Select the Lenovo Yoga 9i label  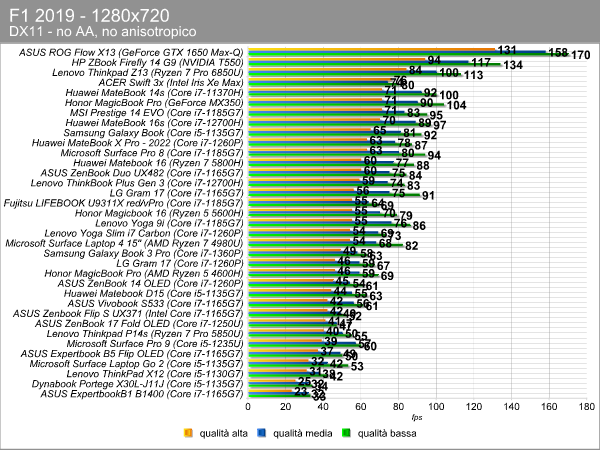click(x=169, y=223)
